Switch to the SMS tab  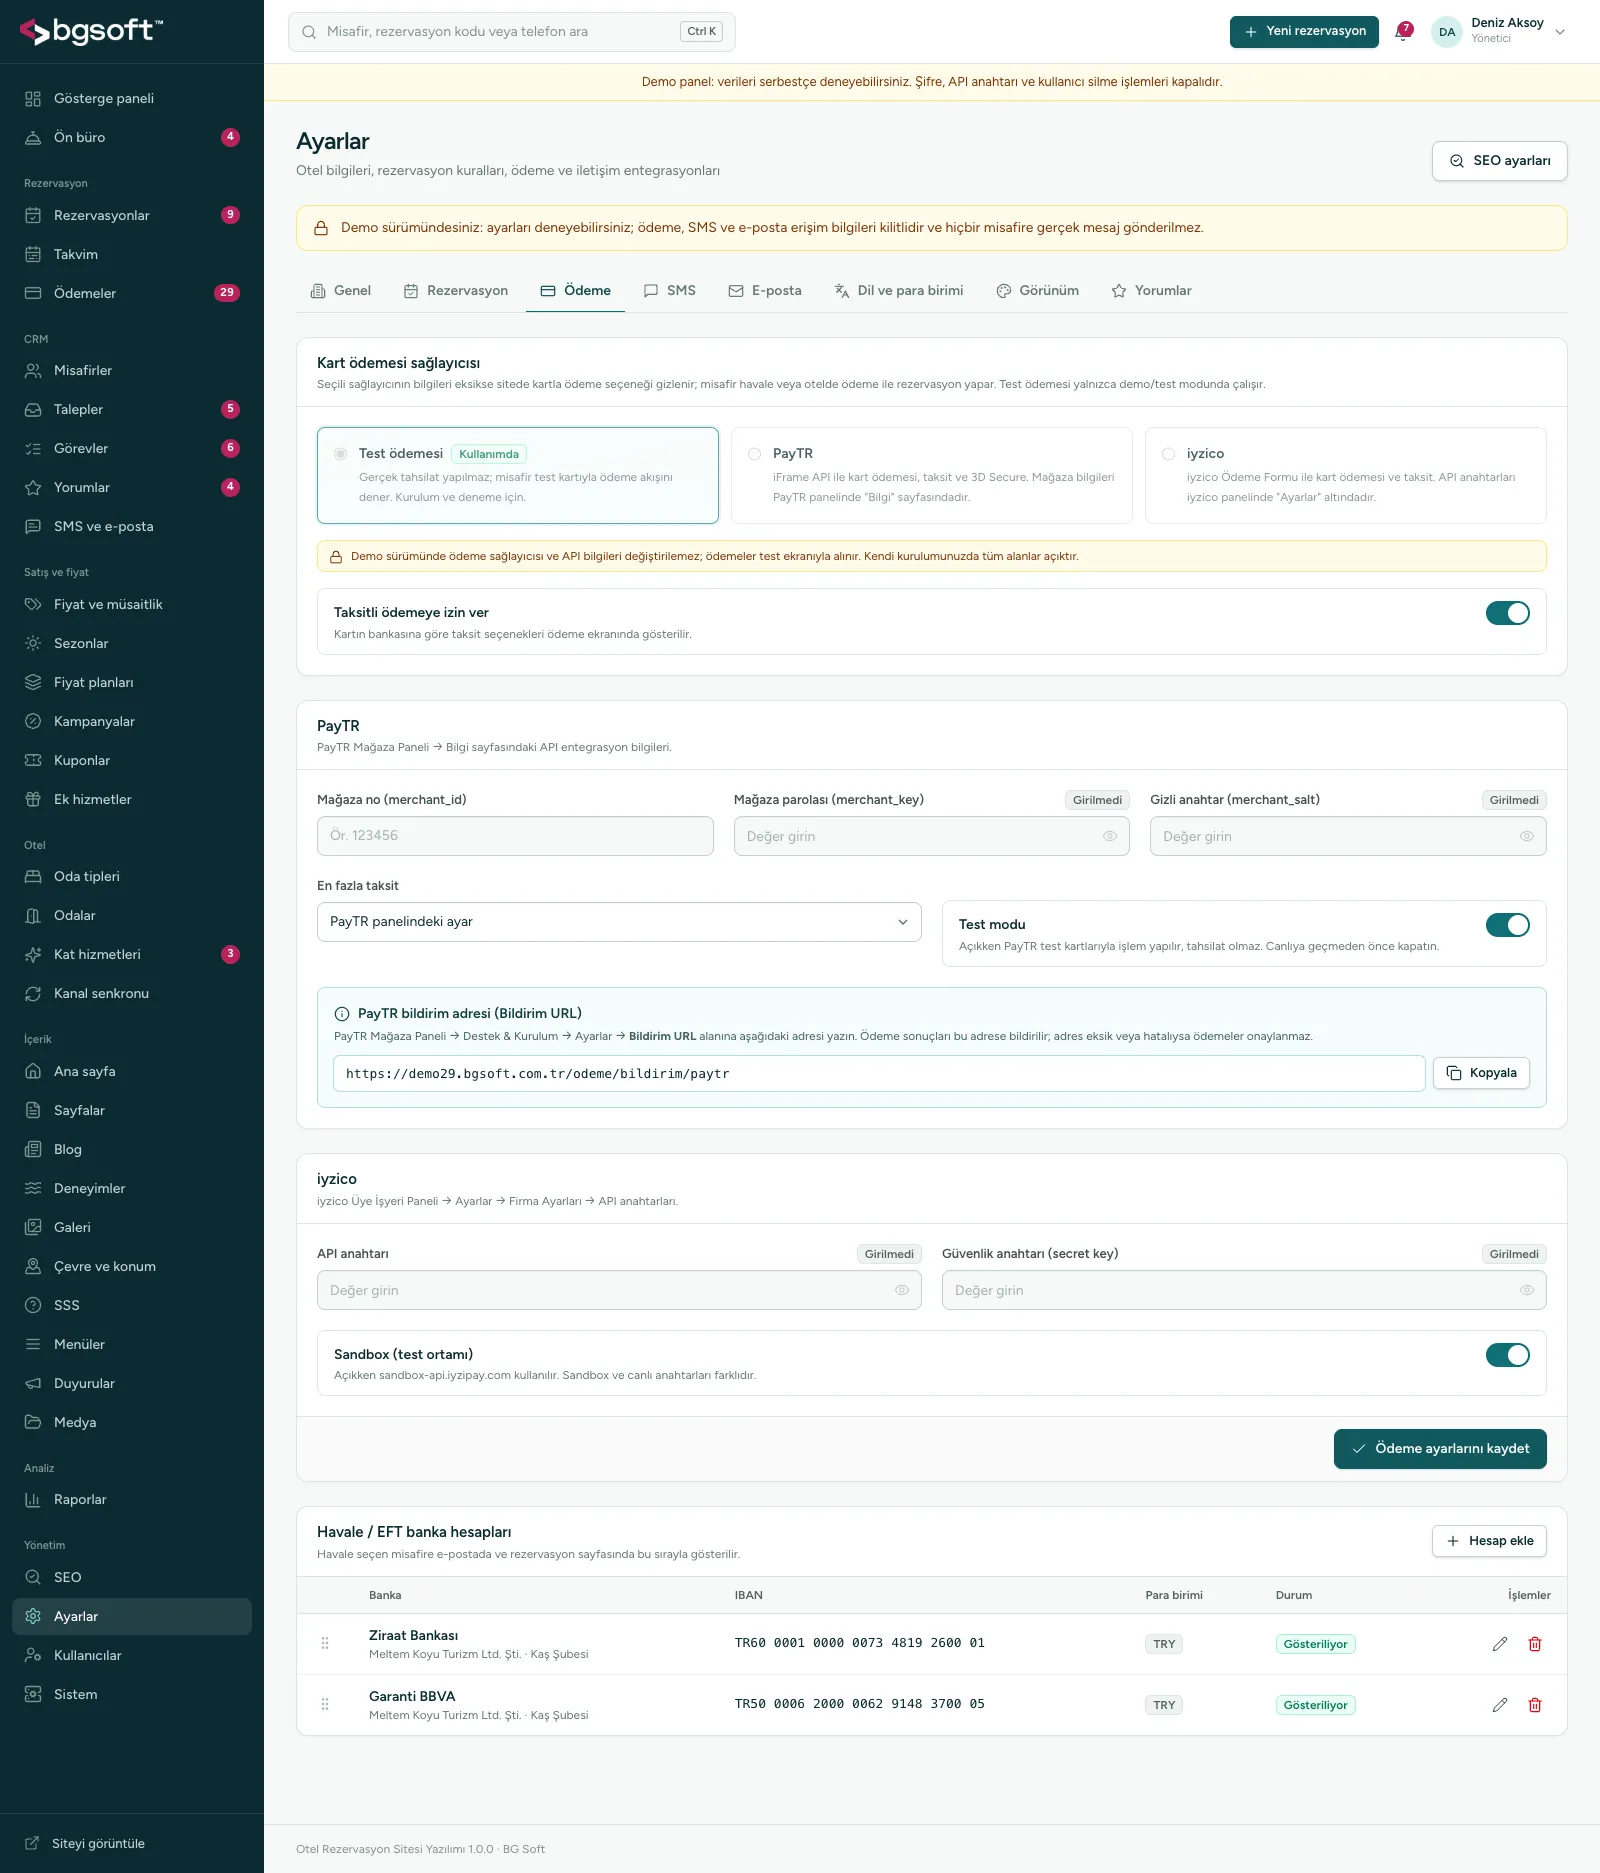click(669, 291)
